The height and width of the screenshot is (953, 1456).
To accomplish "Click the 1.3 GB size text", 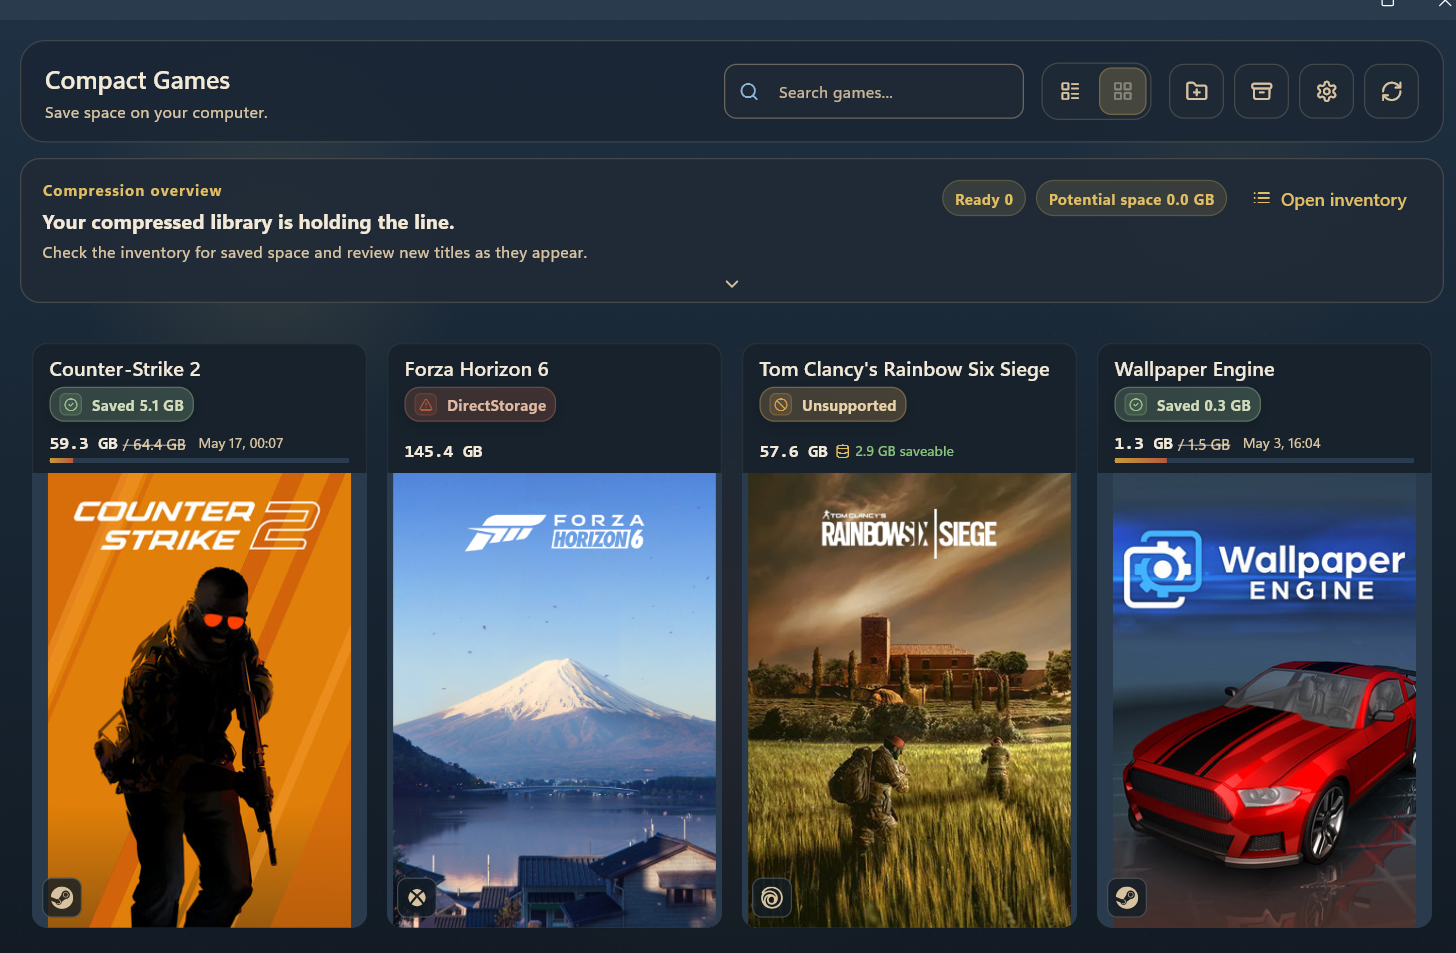I will [x=1143, y=443].
